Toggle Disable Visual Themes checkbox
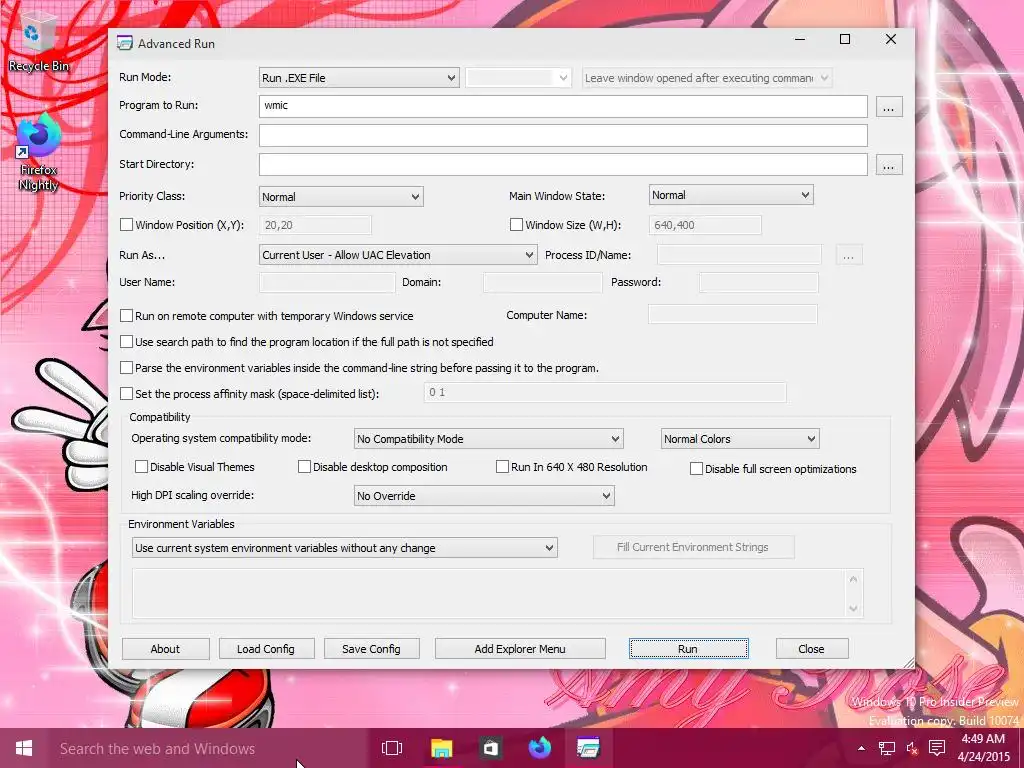The width and height of the screenshot is (1024, 768). click(x=141, y=467)
